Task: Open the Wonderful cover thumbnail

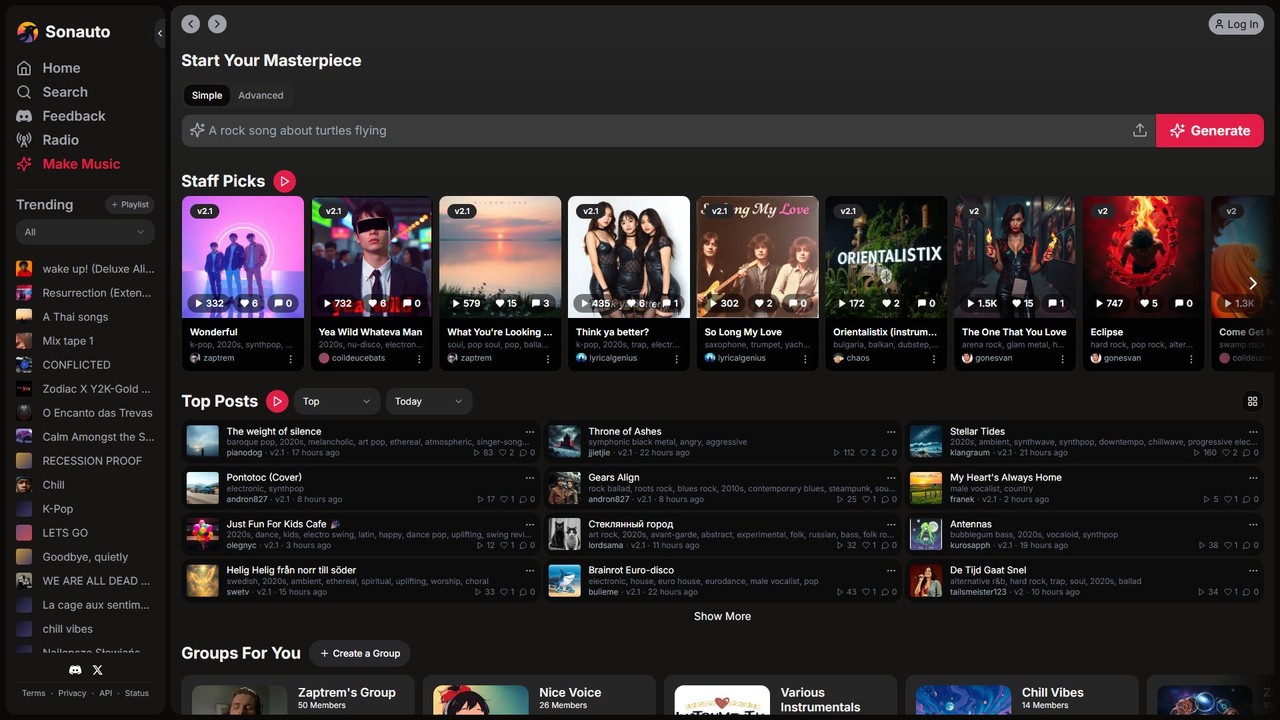Action: (x=243, y=257)
